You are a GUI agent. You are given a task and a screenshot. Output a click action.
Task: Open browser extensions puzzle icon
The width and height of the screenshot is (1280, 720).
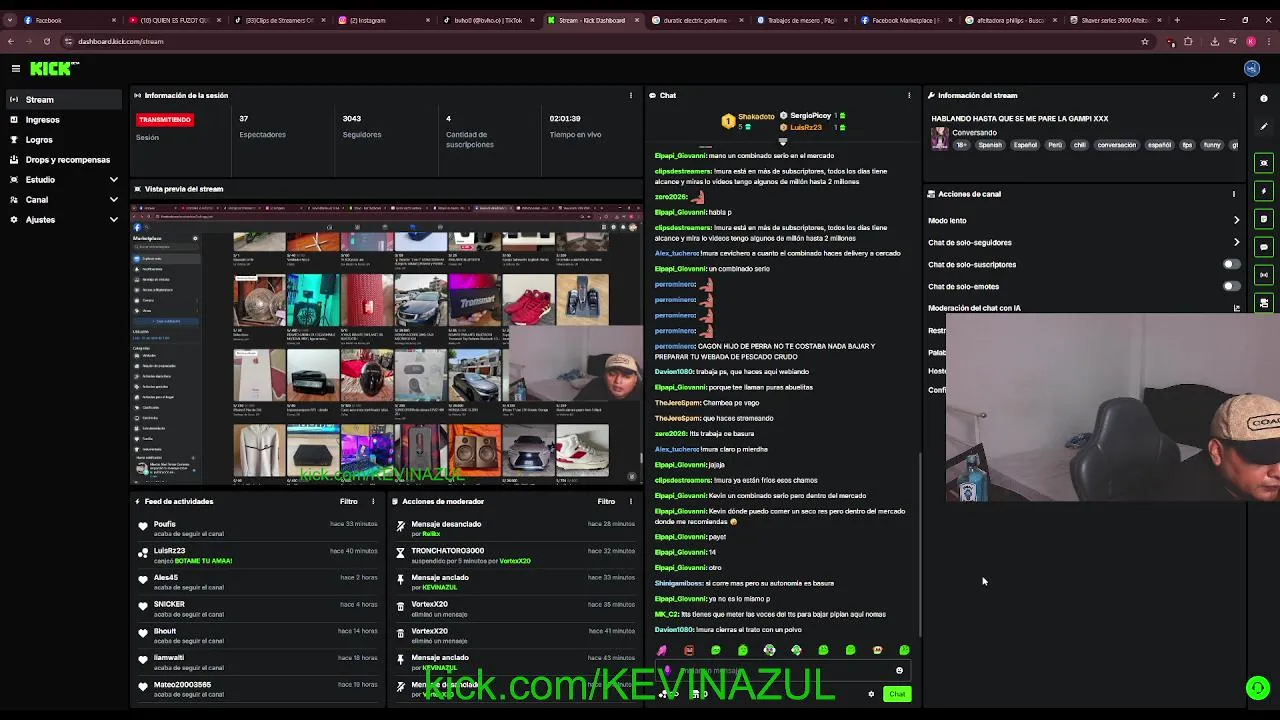pos(1188,41)
